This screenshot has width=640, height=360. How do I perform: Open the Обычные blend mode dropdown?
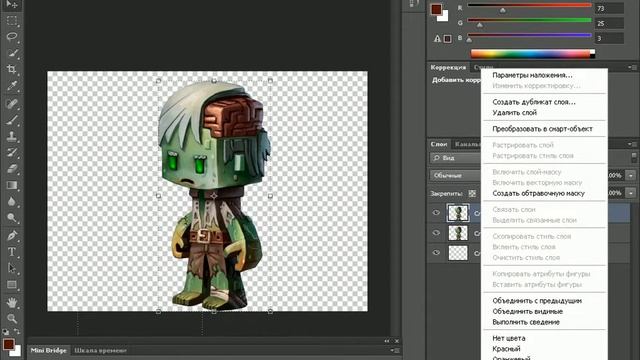tap(455, 176)
